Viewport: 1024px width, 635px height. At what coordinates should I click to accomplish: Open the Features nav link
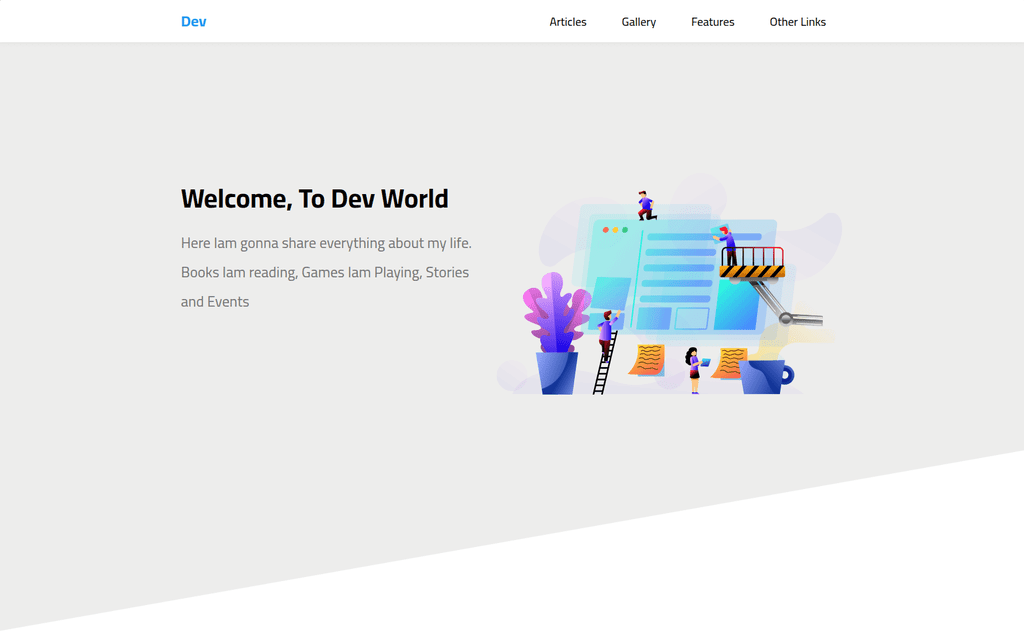pyautogui.click(x=712, y=22)
